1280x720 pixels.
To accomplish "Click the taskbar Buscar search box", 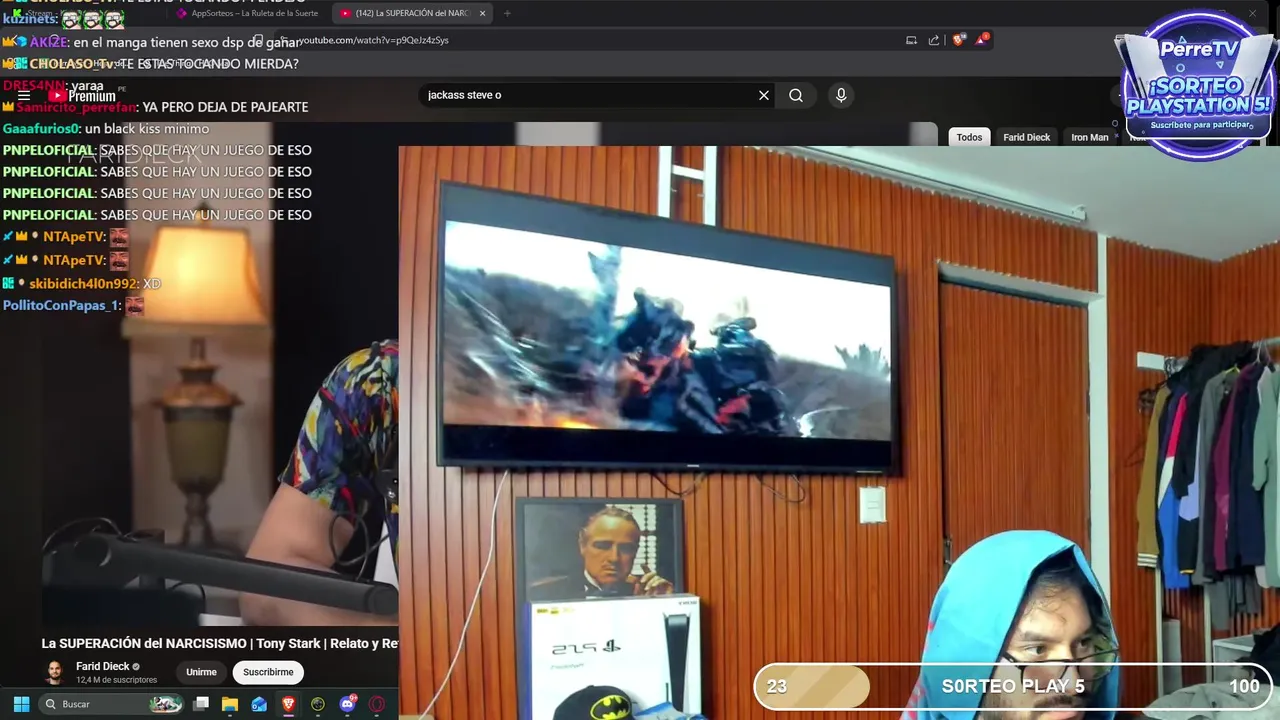I will (112, 704).
